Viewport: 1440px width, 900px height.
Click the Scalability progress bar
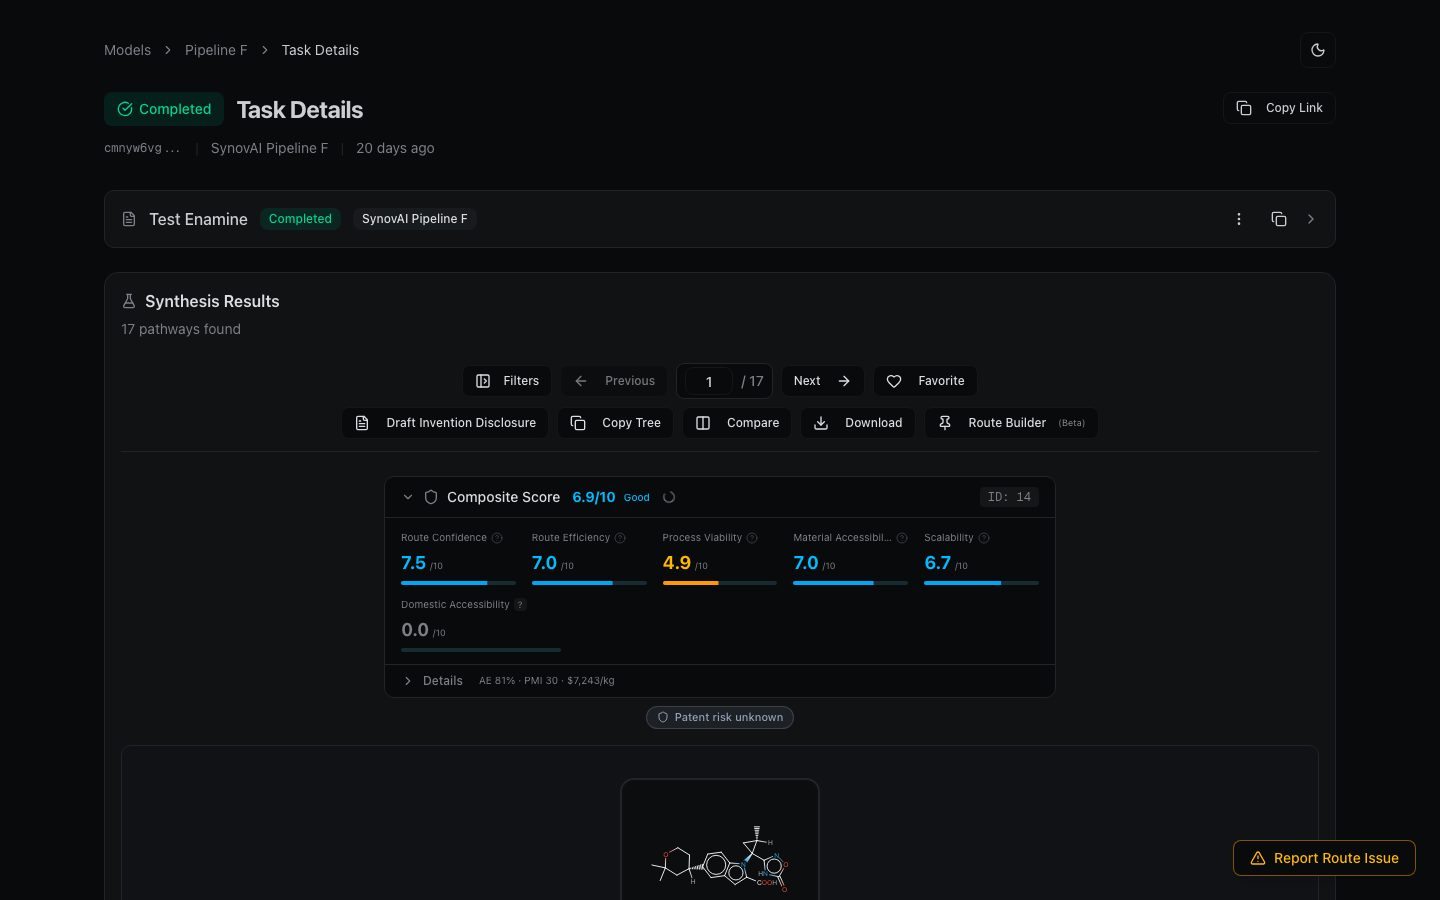tap(981, 583)
